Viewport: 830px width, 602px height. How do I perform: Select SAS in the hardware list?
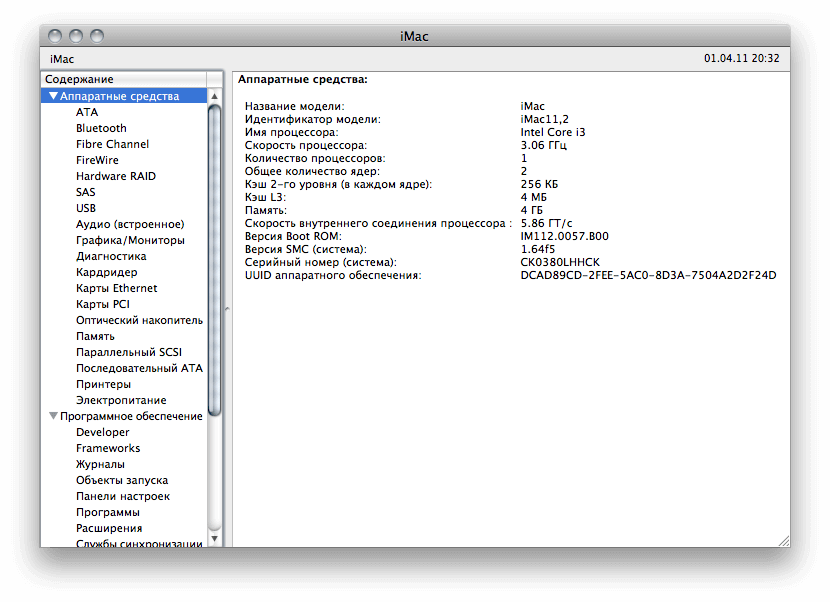coord(85,192)
